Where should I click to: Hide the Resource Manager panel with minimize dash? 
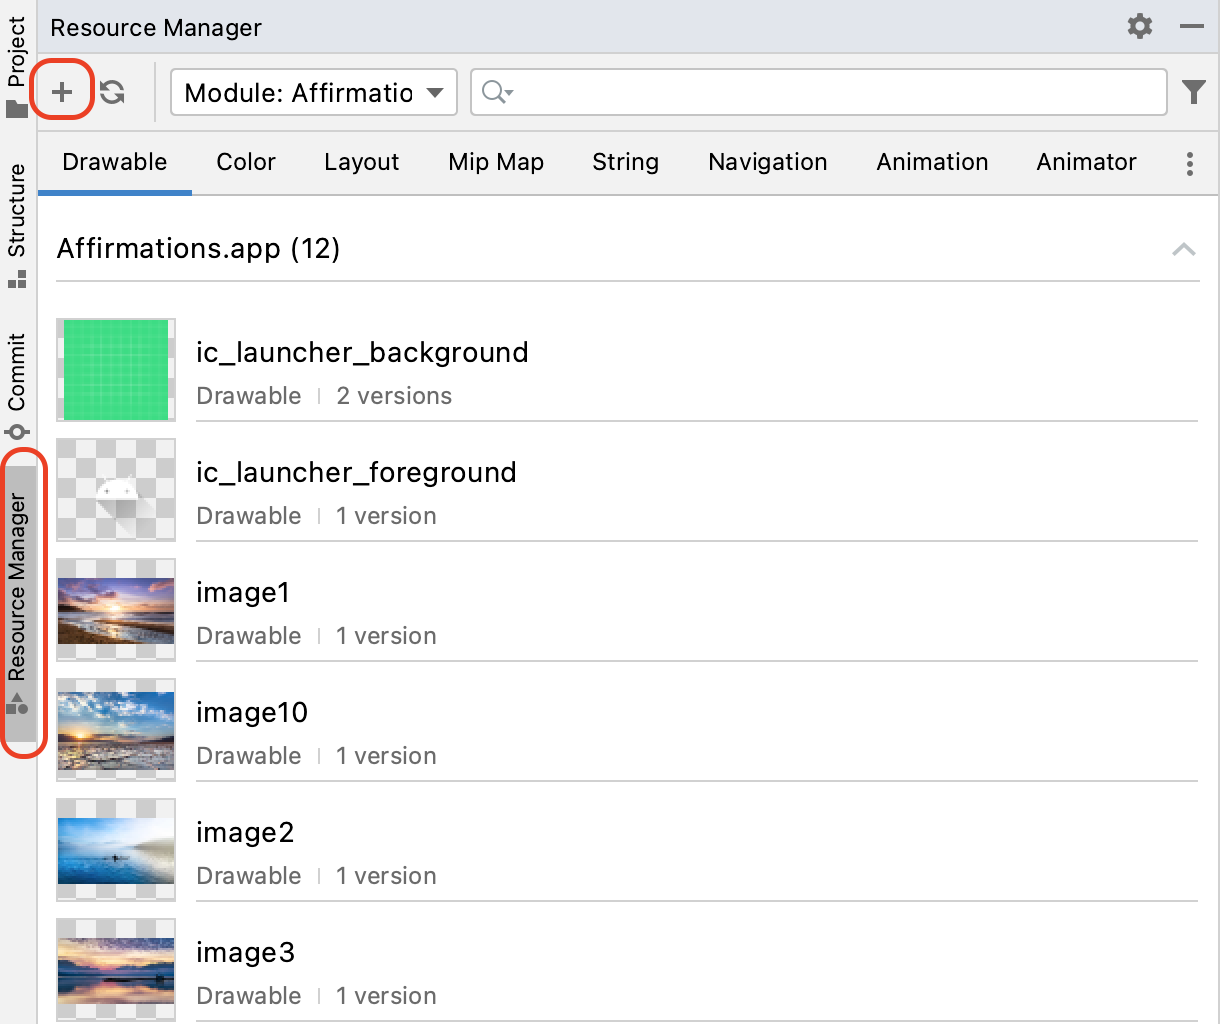[1191, 26]
